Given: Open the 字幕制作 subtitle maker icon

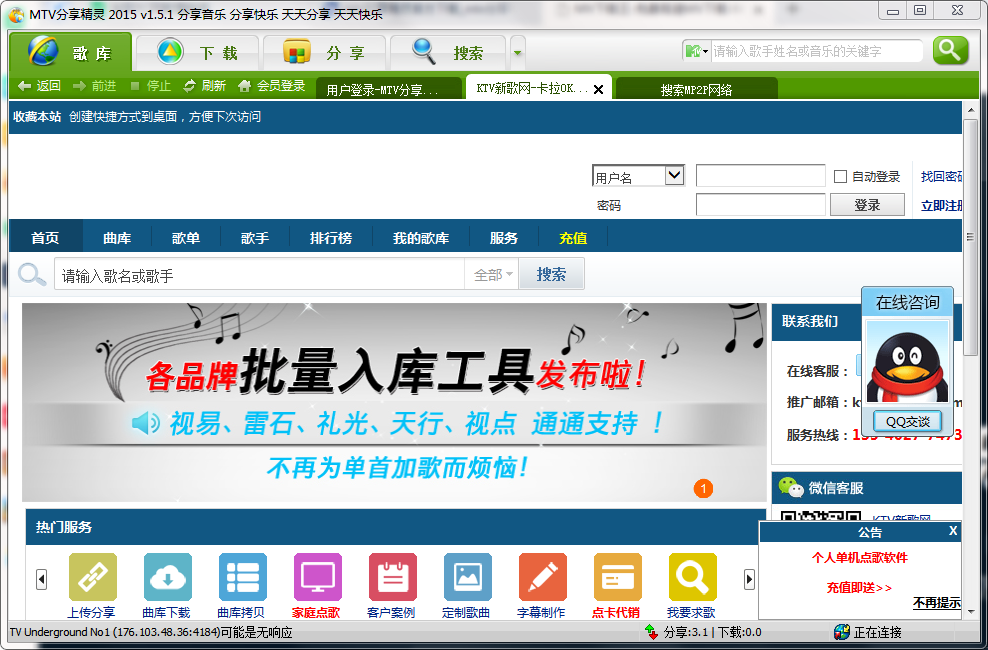Looking at the screenshot, I should coord(542,578).
